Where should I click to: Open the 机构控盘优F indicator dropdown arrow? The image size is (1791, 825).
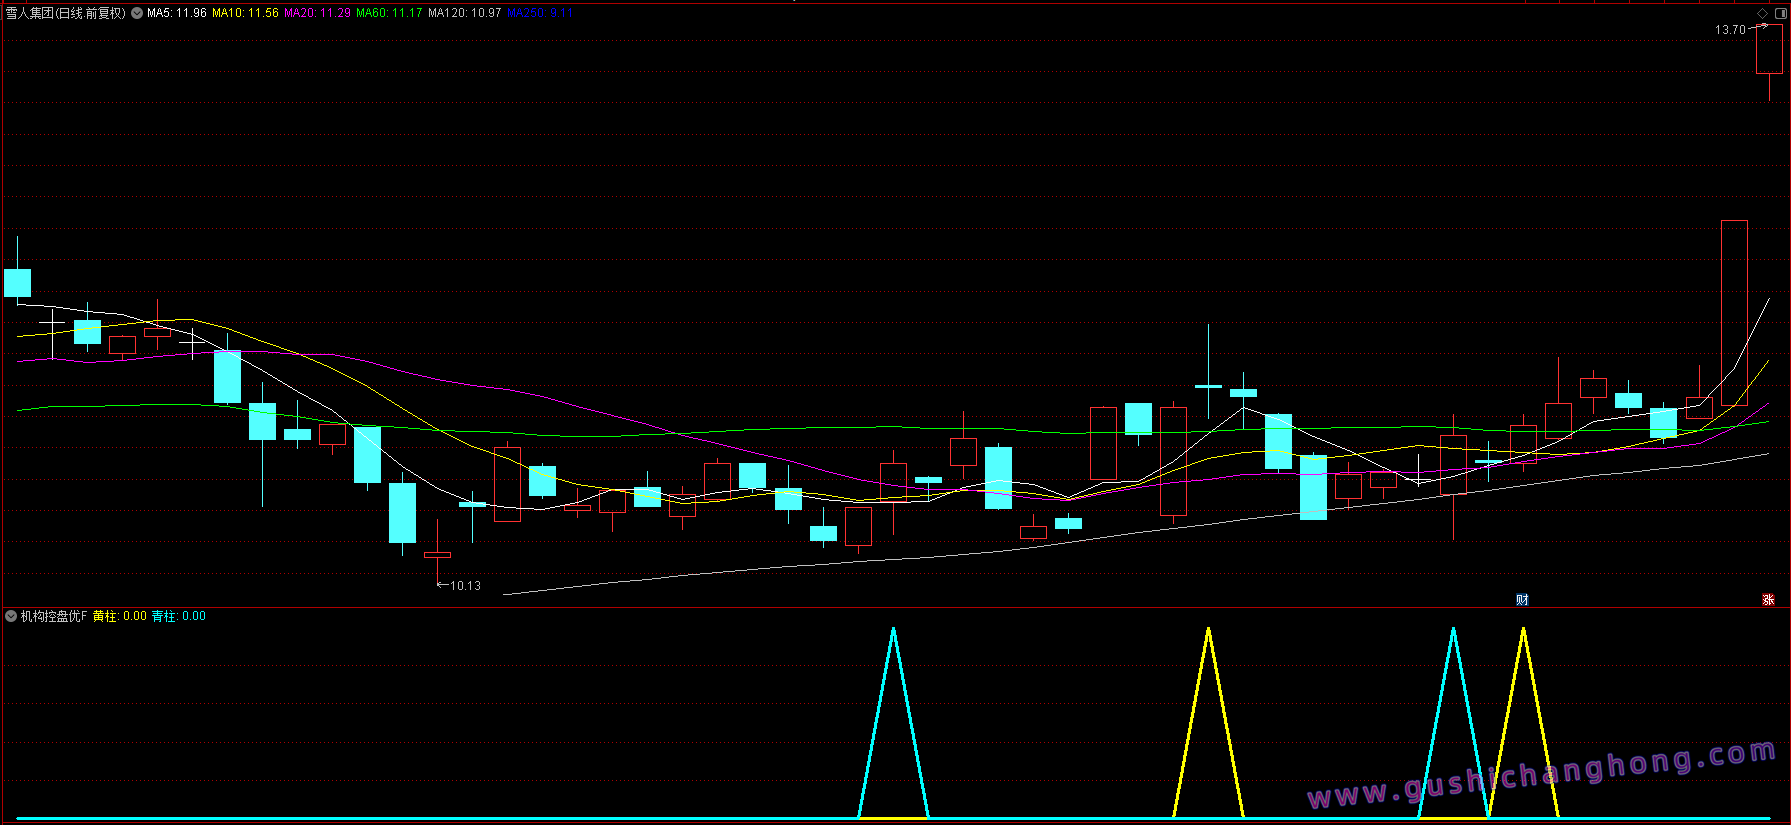[x=11, y=616]
